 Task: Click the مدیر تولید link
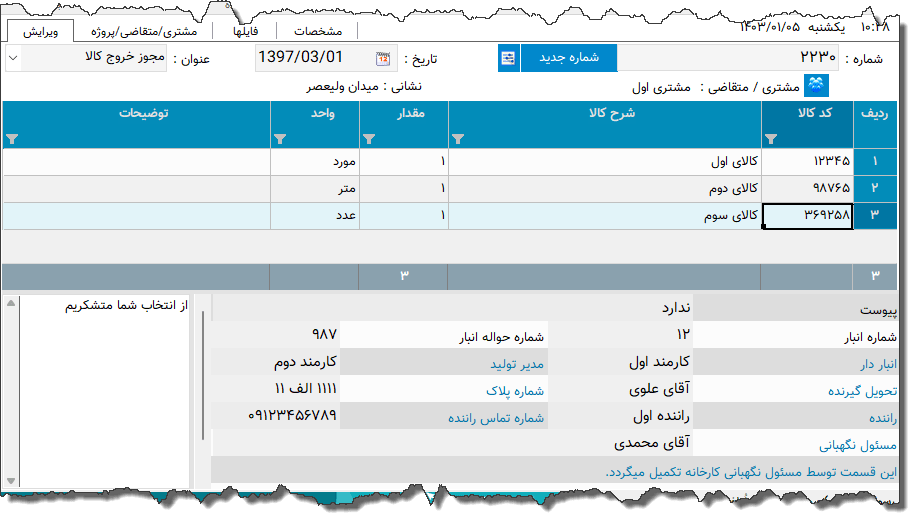point(517,364)
